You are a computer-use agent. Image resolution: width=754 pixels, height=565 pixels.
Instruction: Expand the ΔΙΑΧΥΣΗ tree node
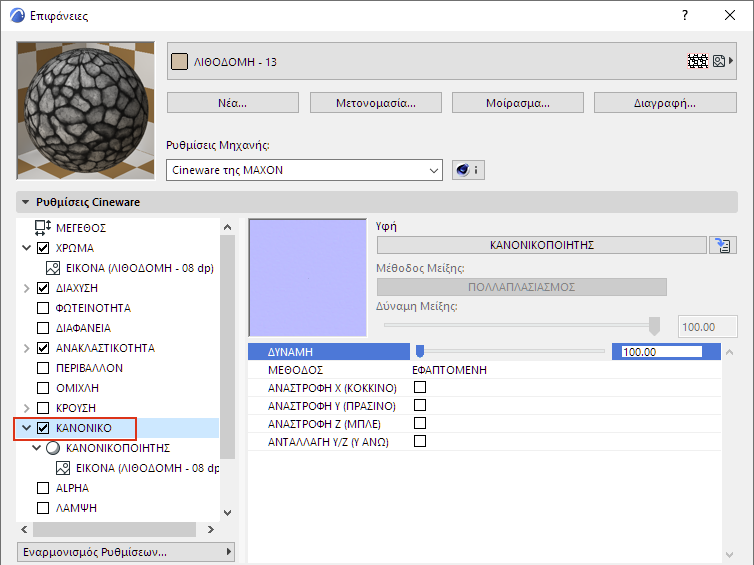click(x=26, y=288)
